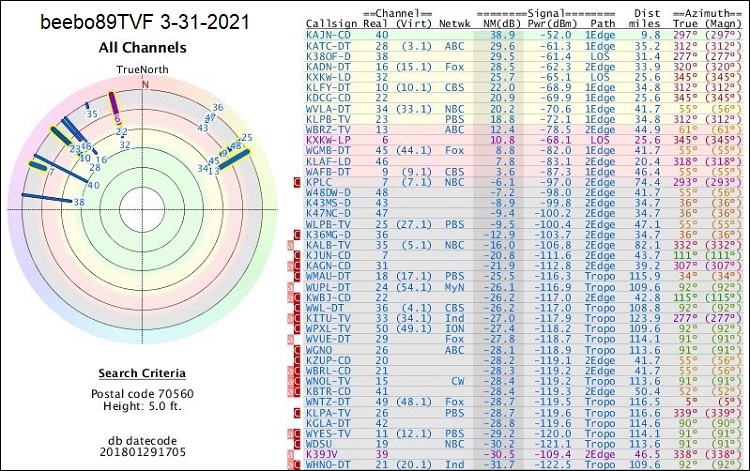750x471 pixels.
Task: Open the KATC-DT callsign link
Action: click(327, 46)
